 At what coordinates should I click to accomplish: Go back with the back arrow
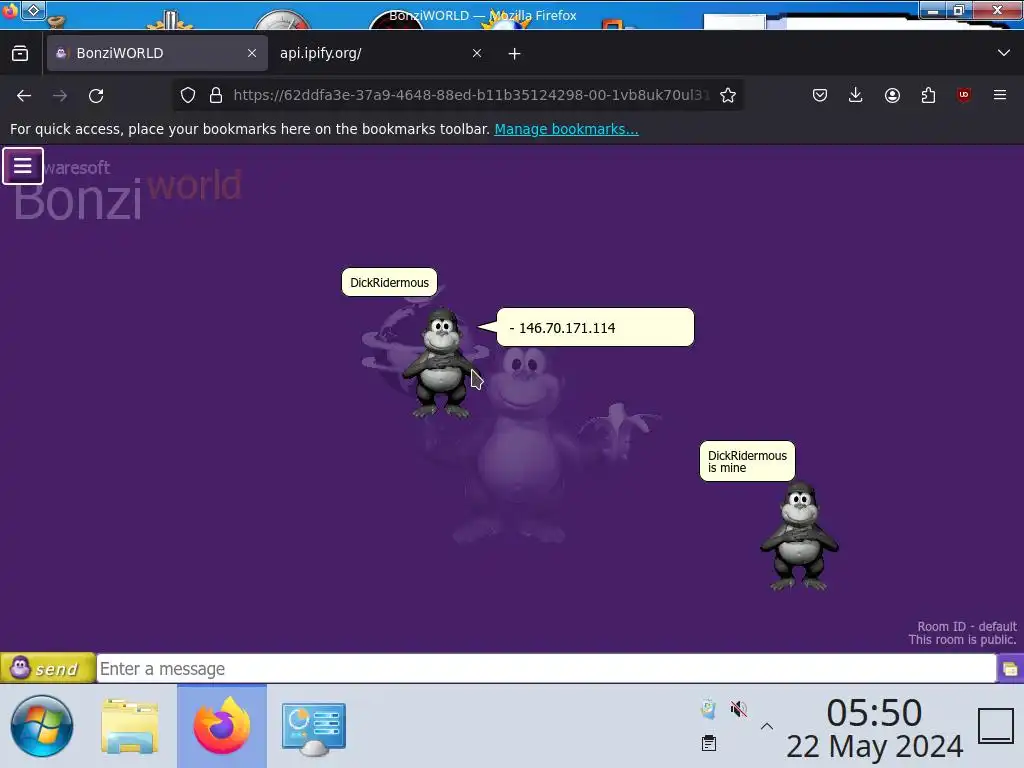24,96
